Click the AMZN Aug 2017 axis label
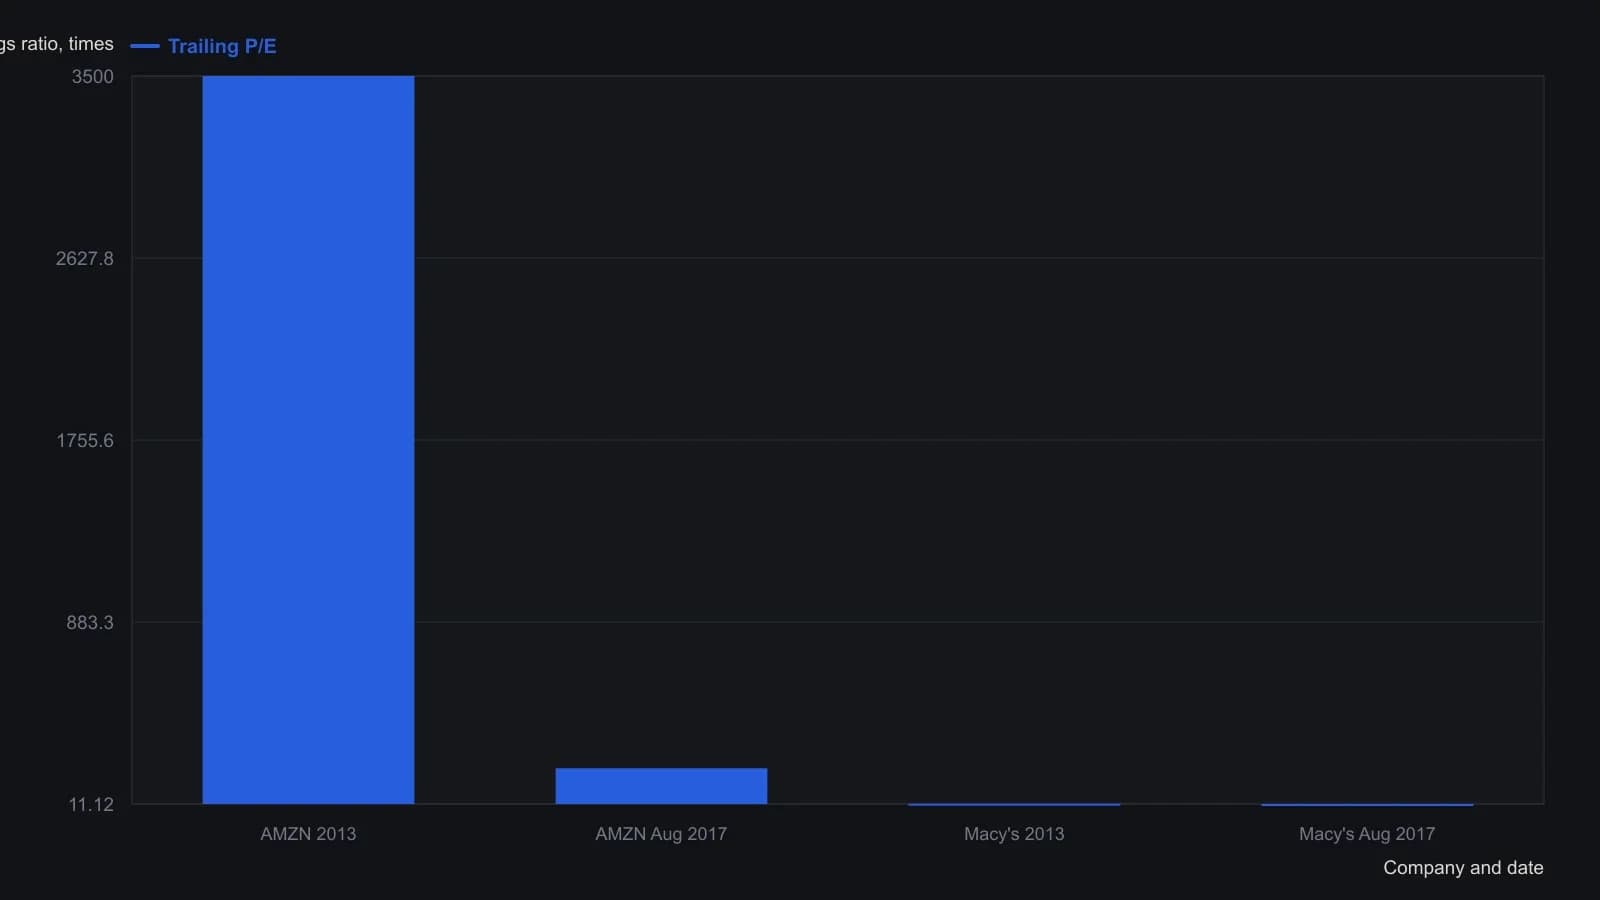Image resolution: width=1600 pixels, height=900 pixels. click(x=661, y=834)
